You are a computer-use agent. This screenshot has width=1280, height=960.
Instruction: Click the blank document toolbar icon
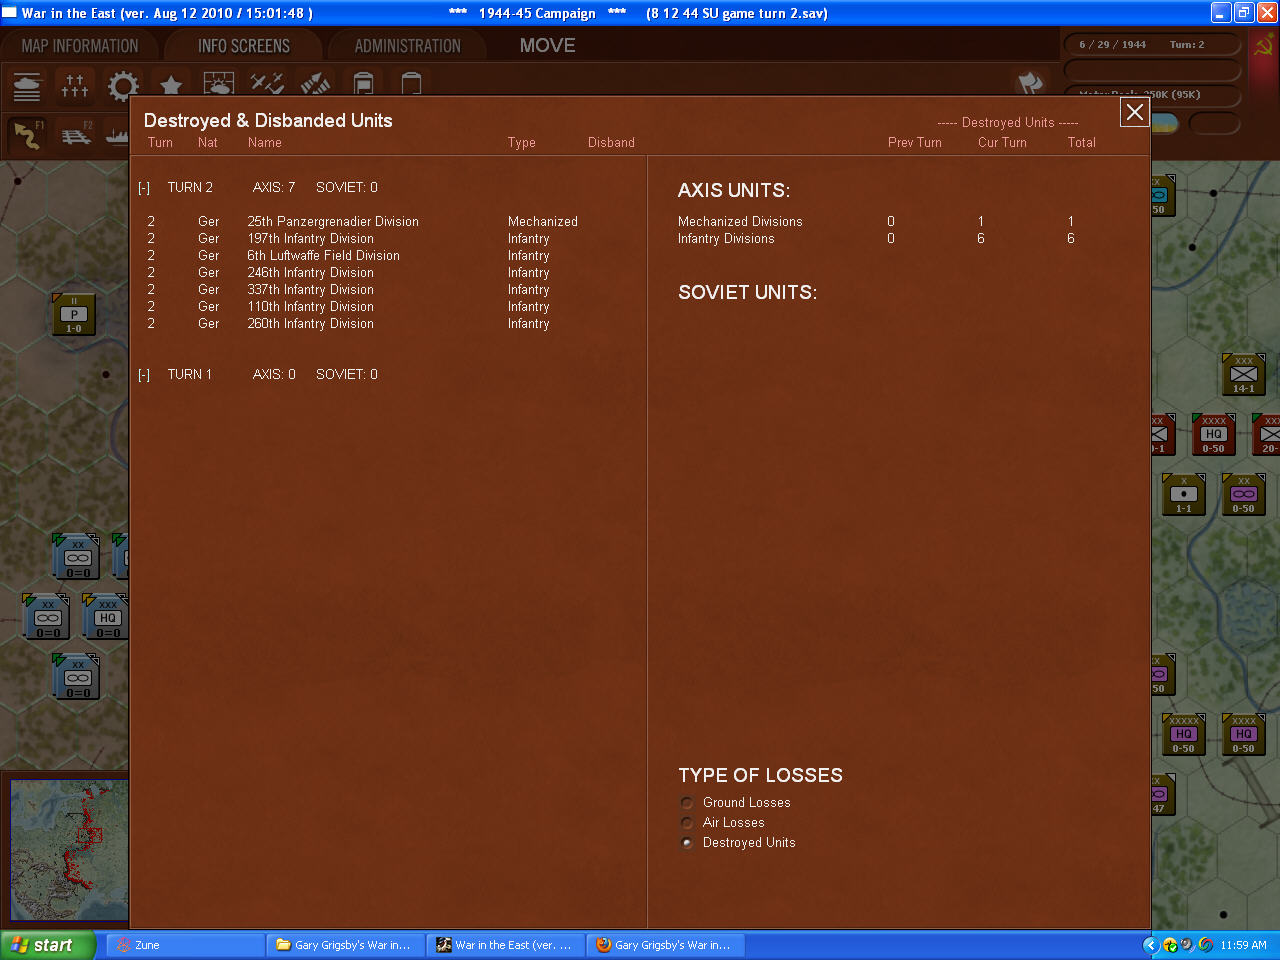click(x=411, y=84)
